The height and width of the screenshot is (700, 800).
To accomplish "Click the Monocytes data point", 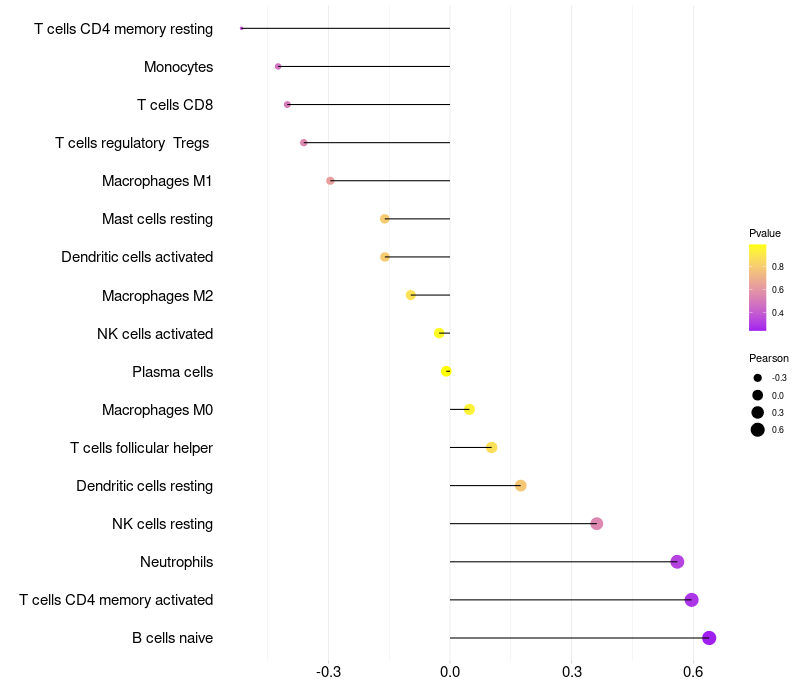I will click(278, 67).
